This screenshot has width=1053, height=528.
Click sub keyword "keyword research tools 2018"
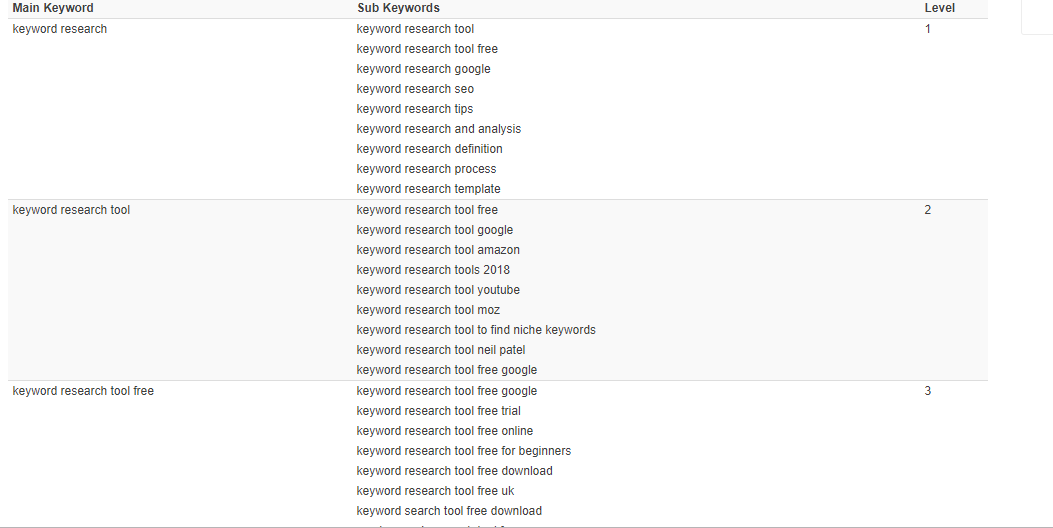[433, 270]
